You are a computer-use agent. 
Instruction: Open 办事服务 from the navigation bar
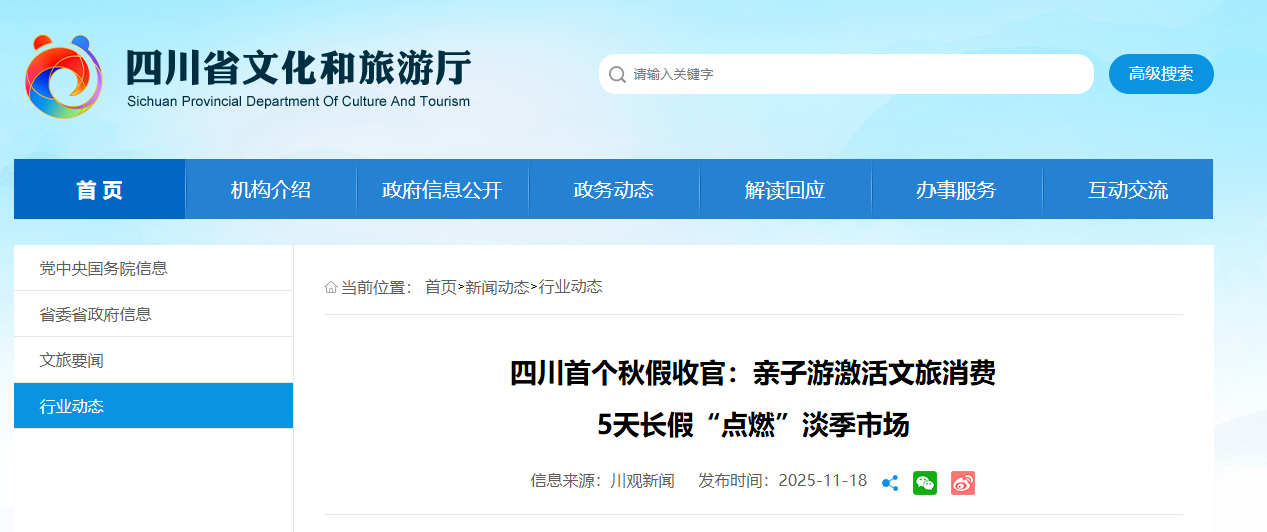(x=956, y=190)
